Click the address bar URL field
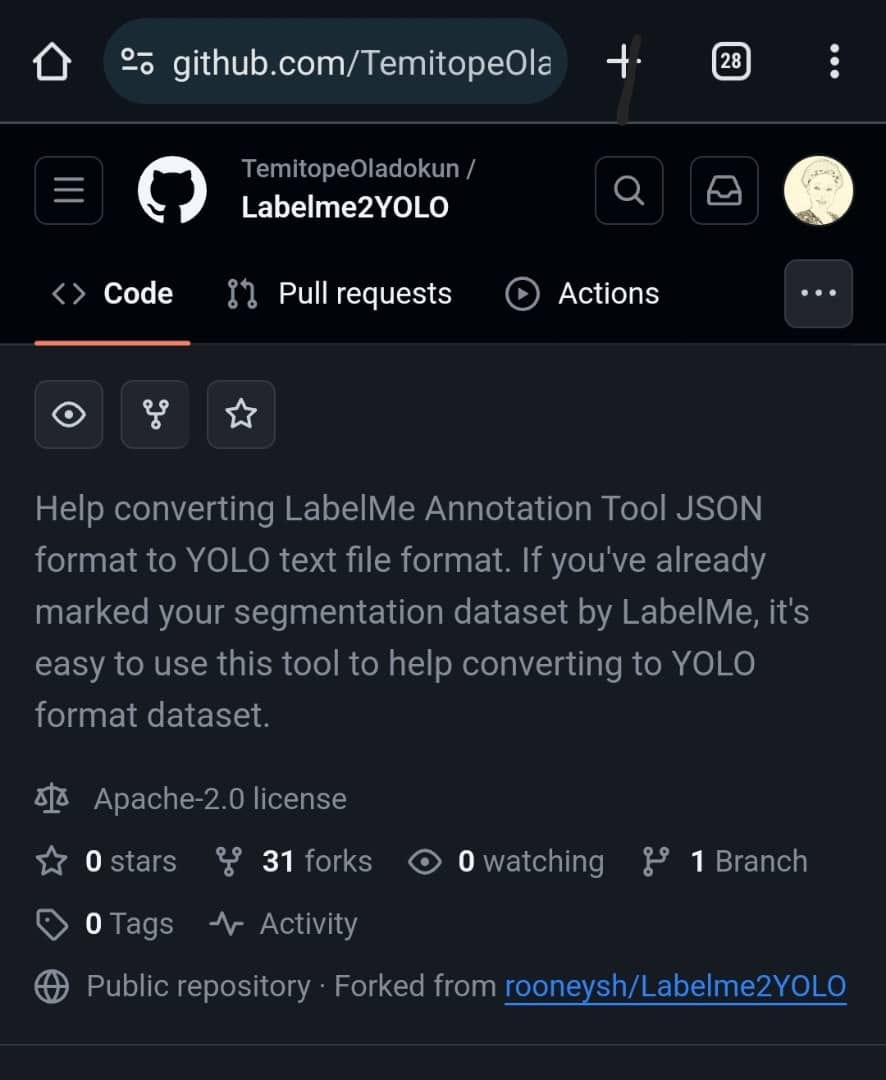Viewport: 886px width, 1080px height. (335, 61)
